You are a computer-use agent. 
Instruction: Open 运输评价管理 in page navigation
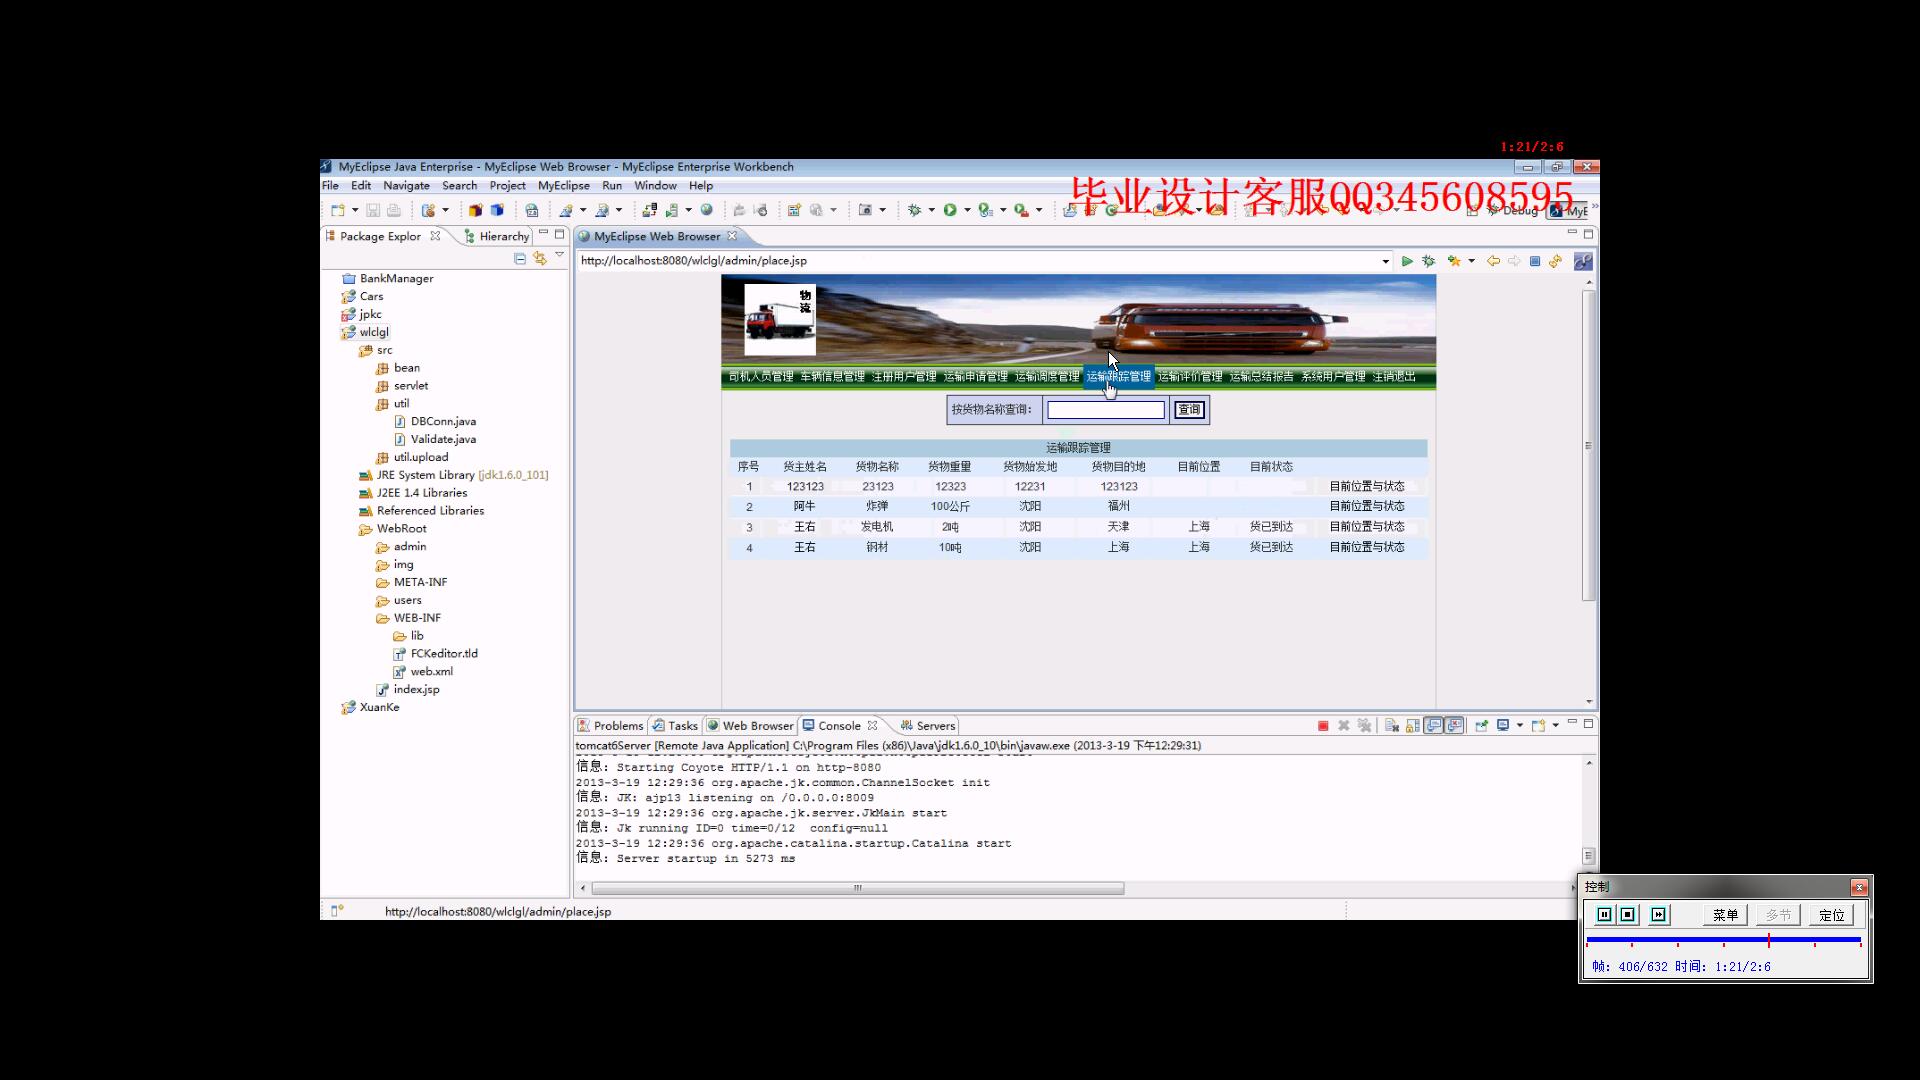(x=1190, y=377)
